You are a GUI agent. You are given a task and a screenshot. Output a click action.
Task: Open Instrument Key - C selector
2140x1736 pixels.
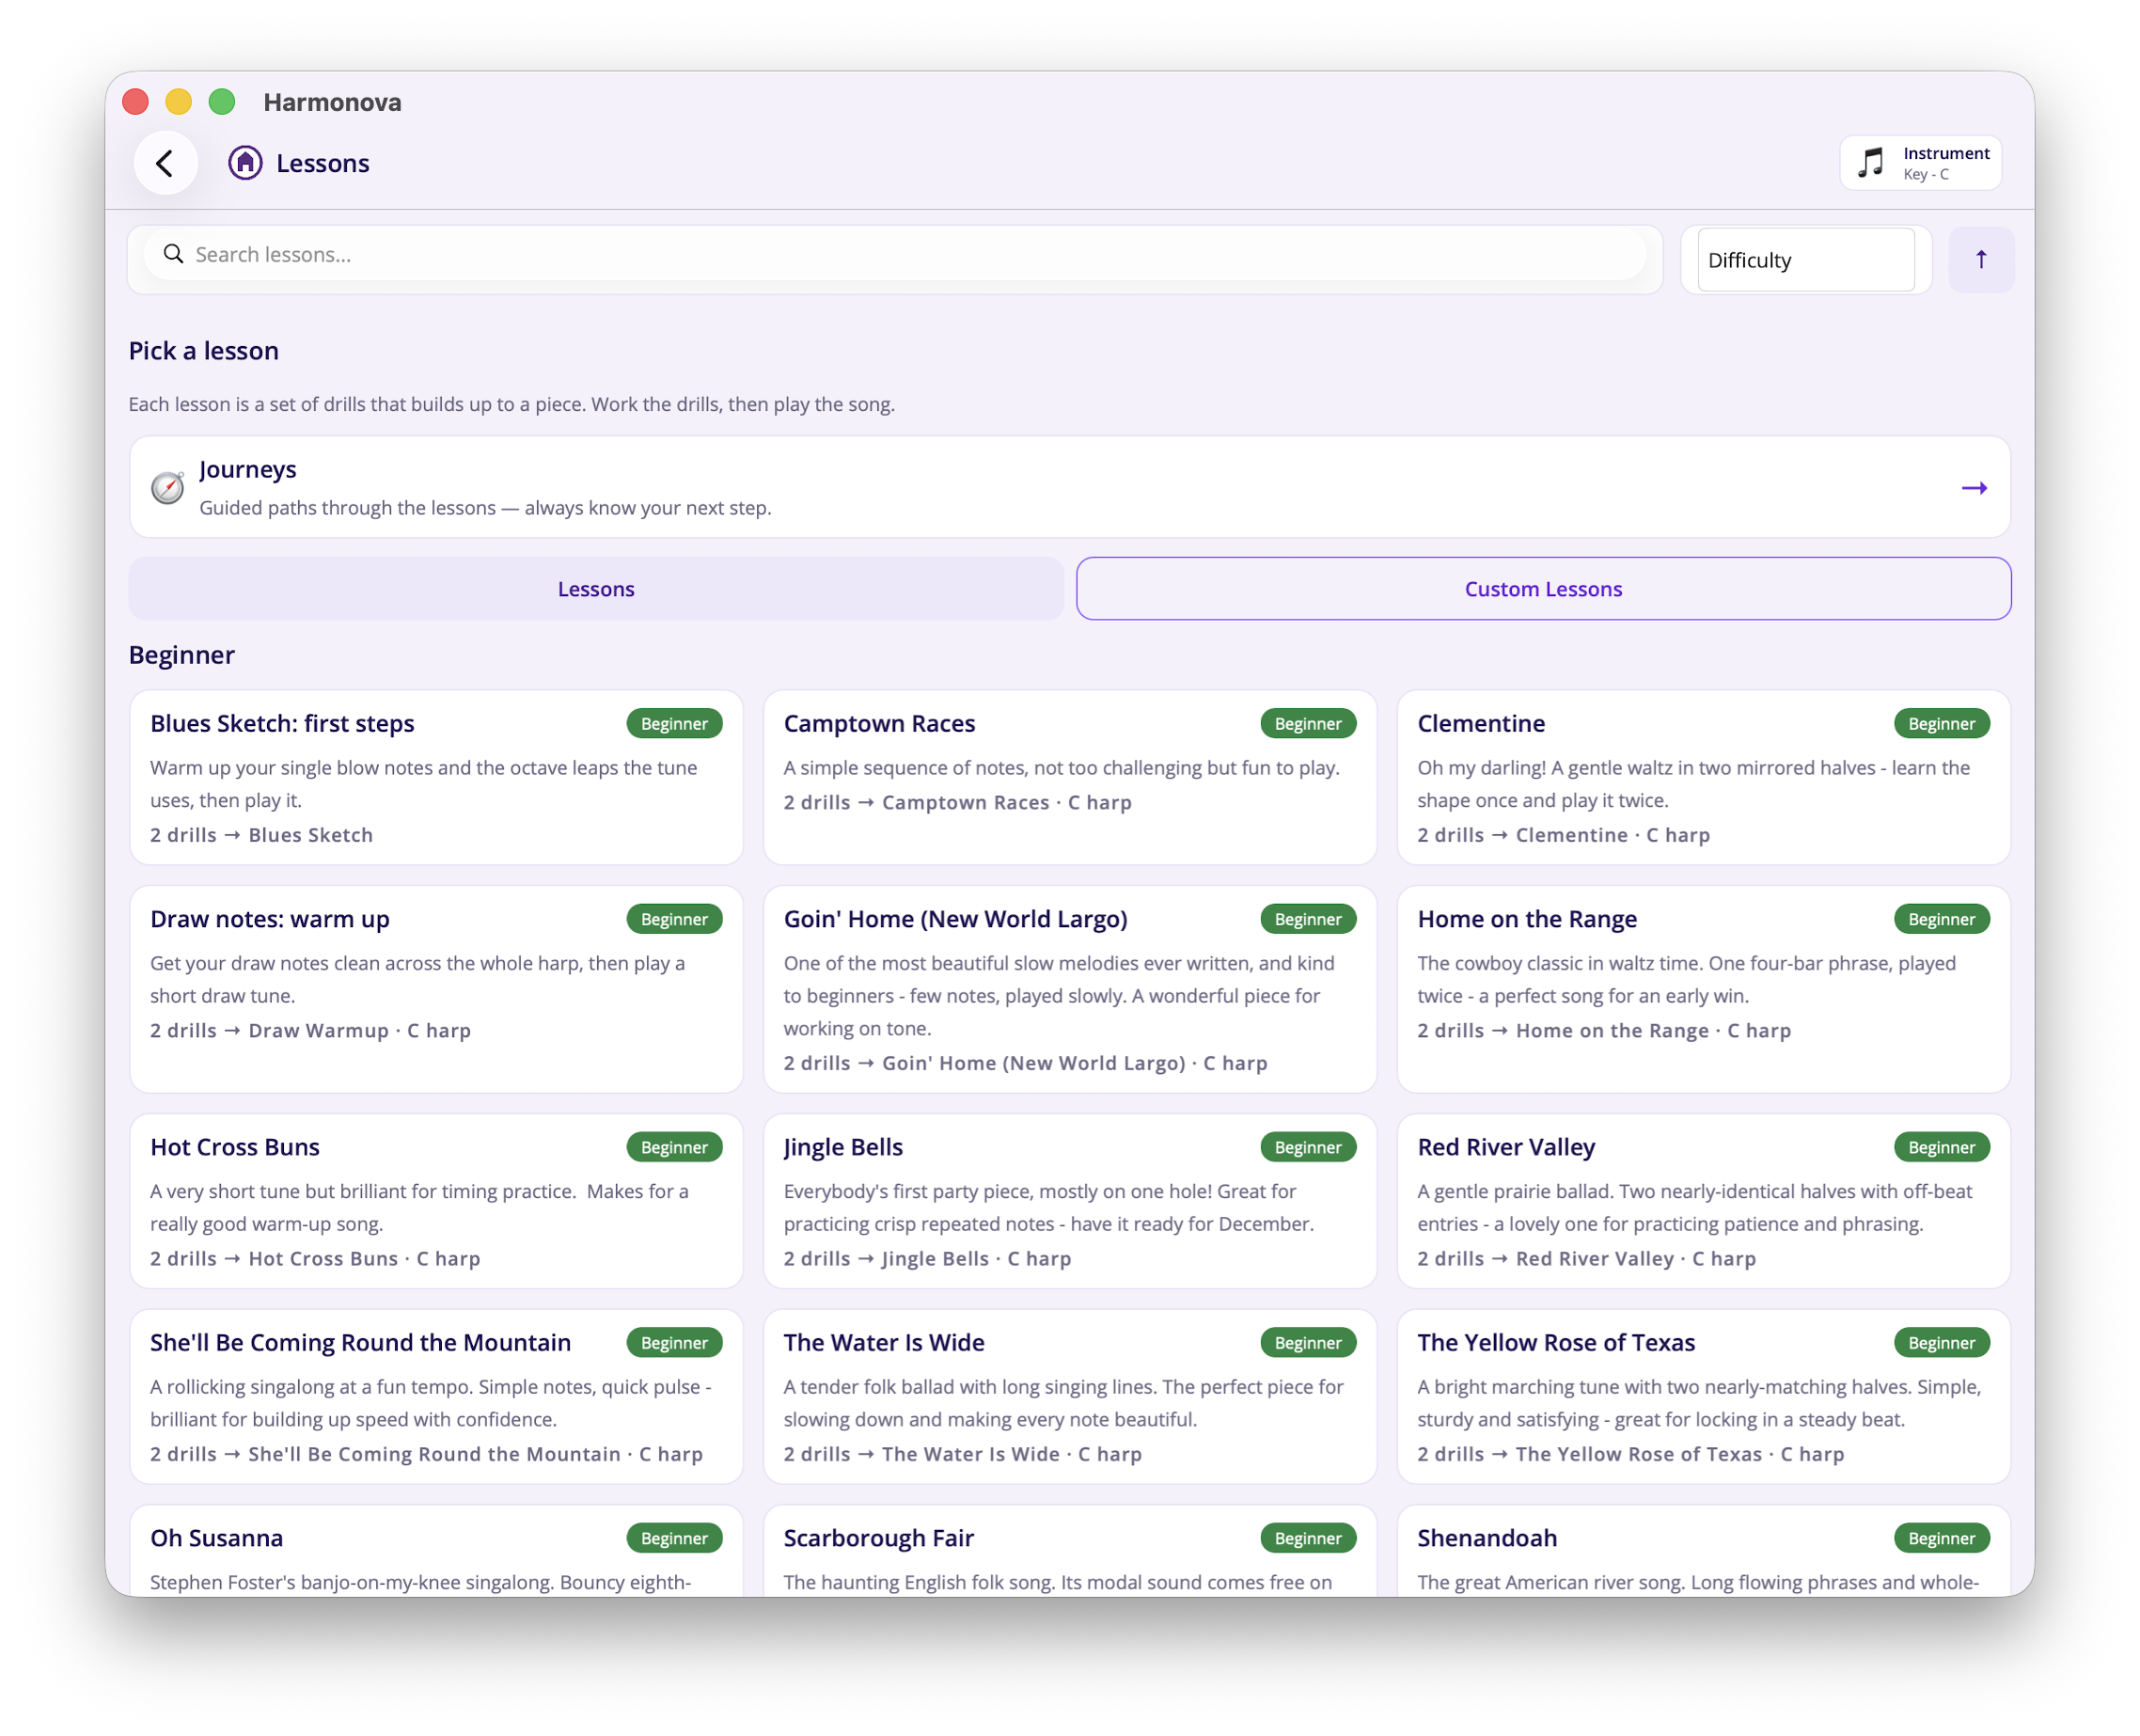[x=1920, y=162]
